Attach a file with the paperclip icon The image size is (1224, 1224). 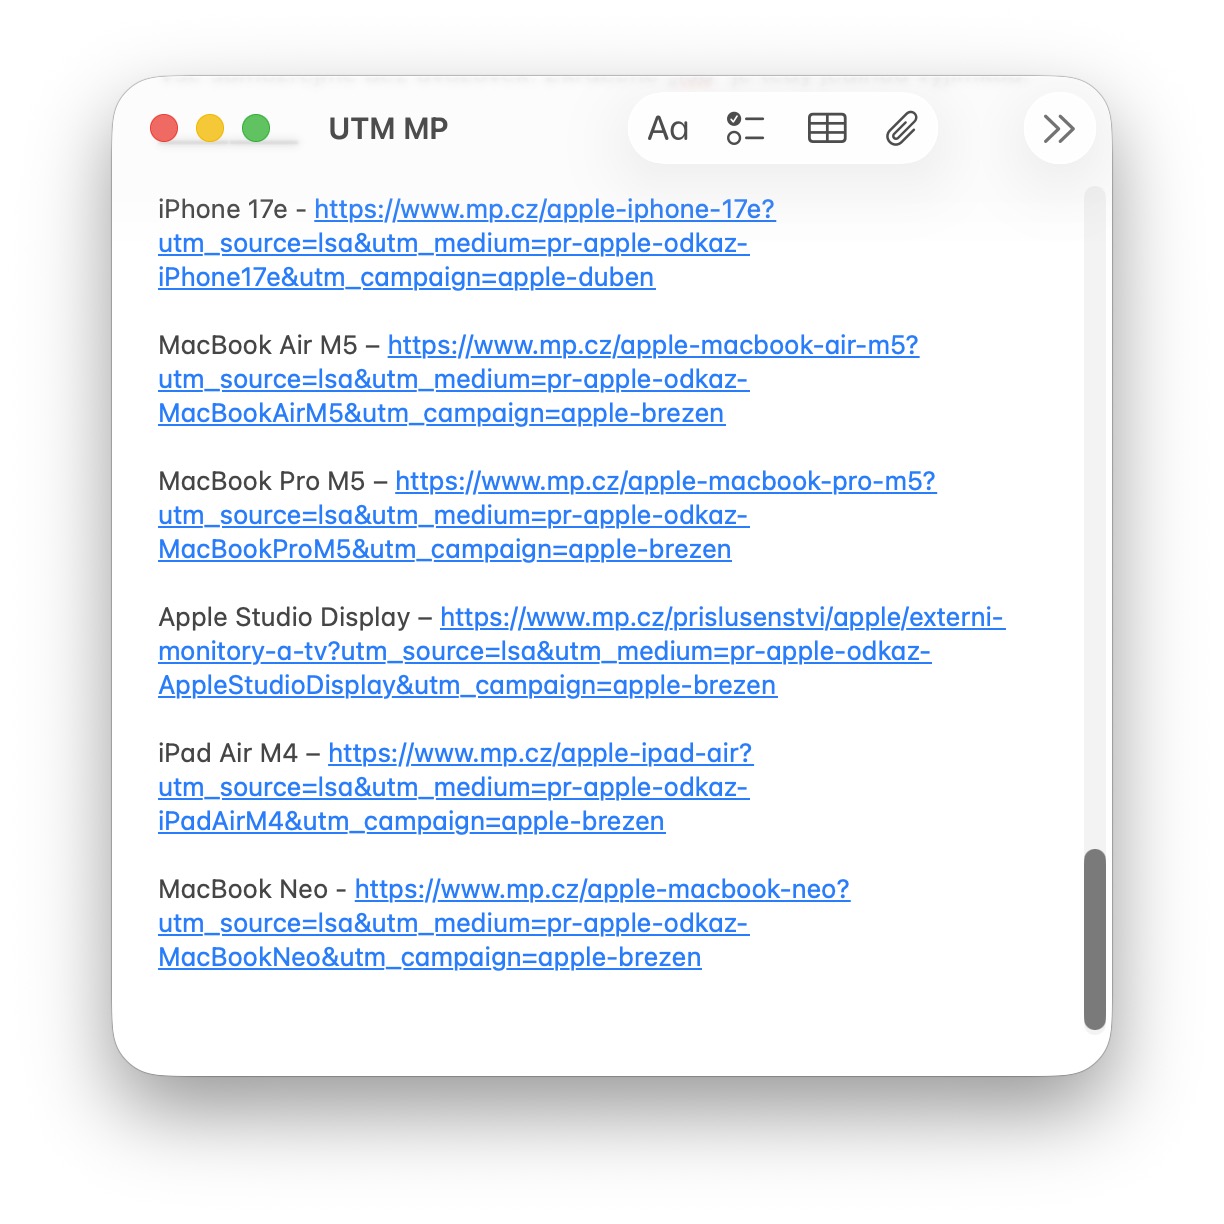click(901, 129)
